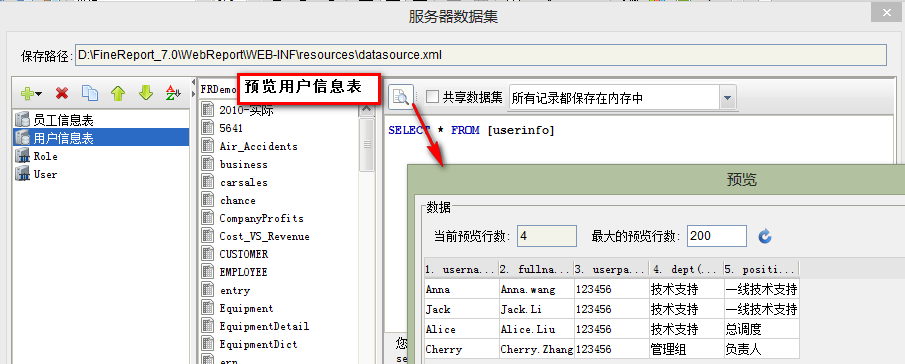Click the position column header

761,269
